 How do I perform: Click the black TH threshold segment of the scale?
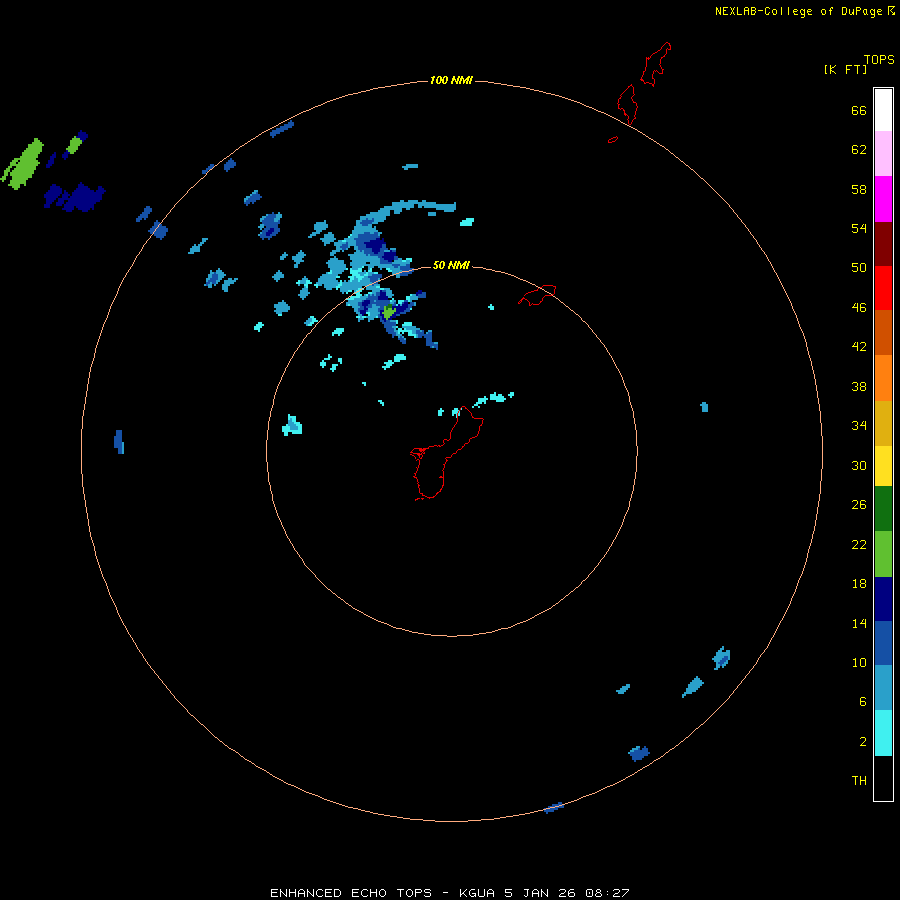[883, 778]
